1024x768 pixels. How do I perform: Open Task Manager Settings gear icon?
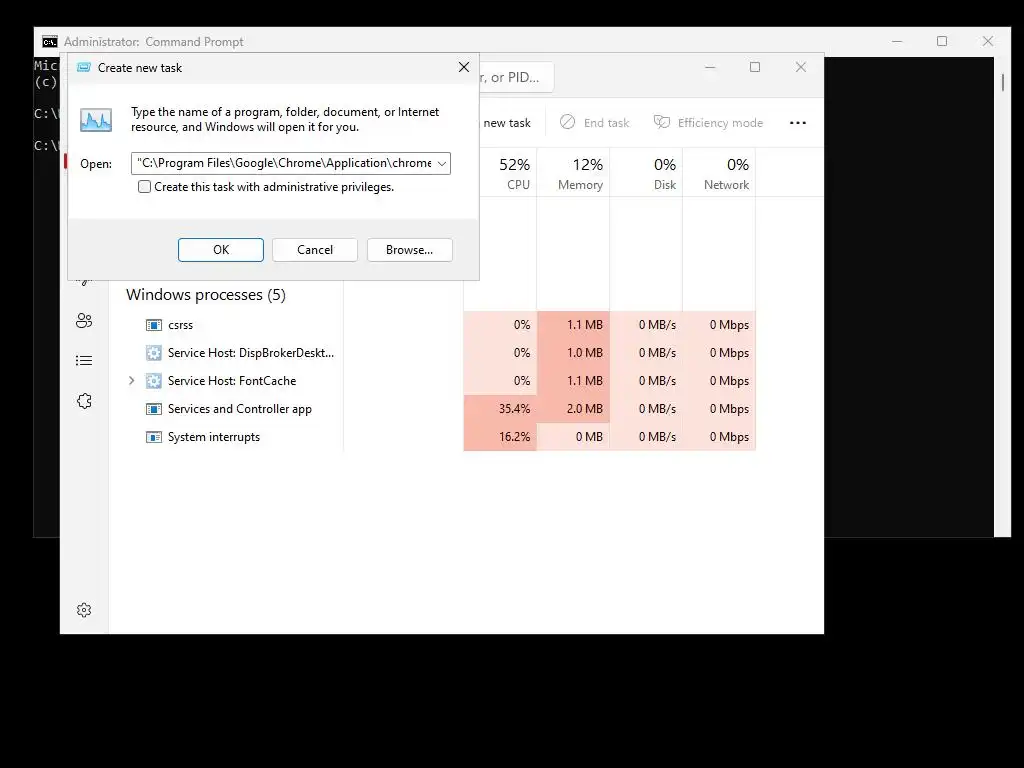click(x=84, y=610)
